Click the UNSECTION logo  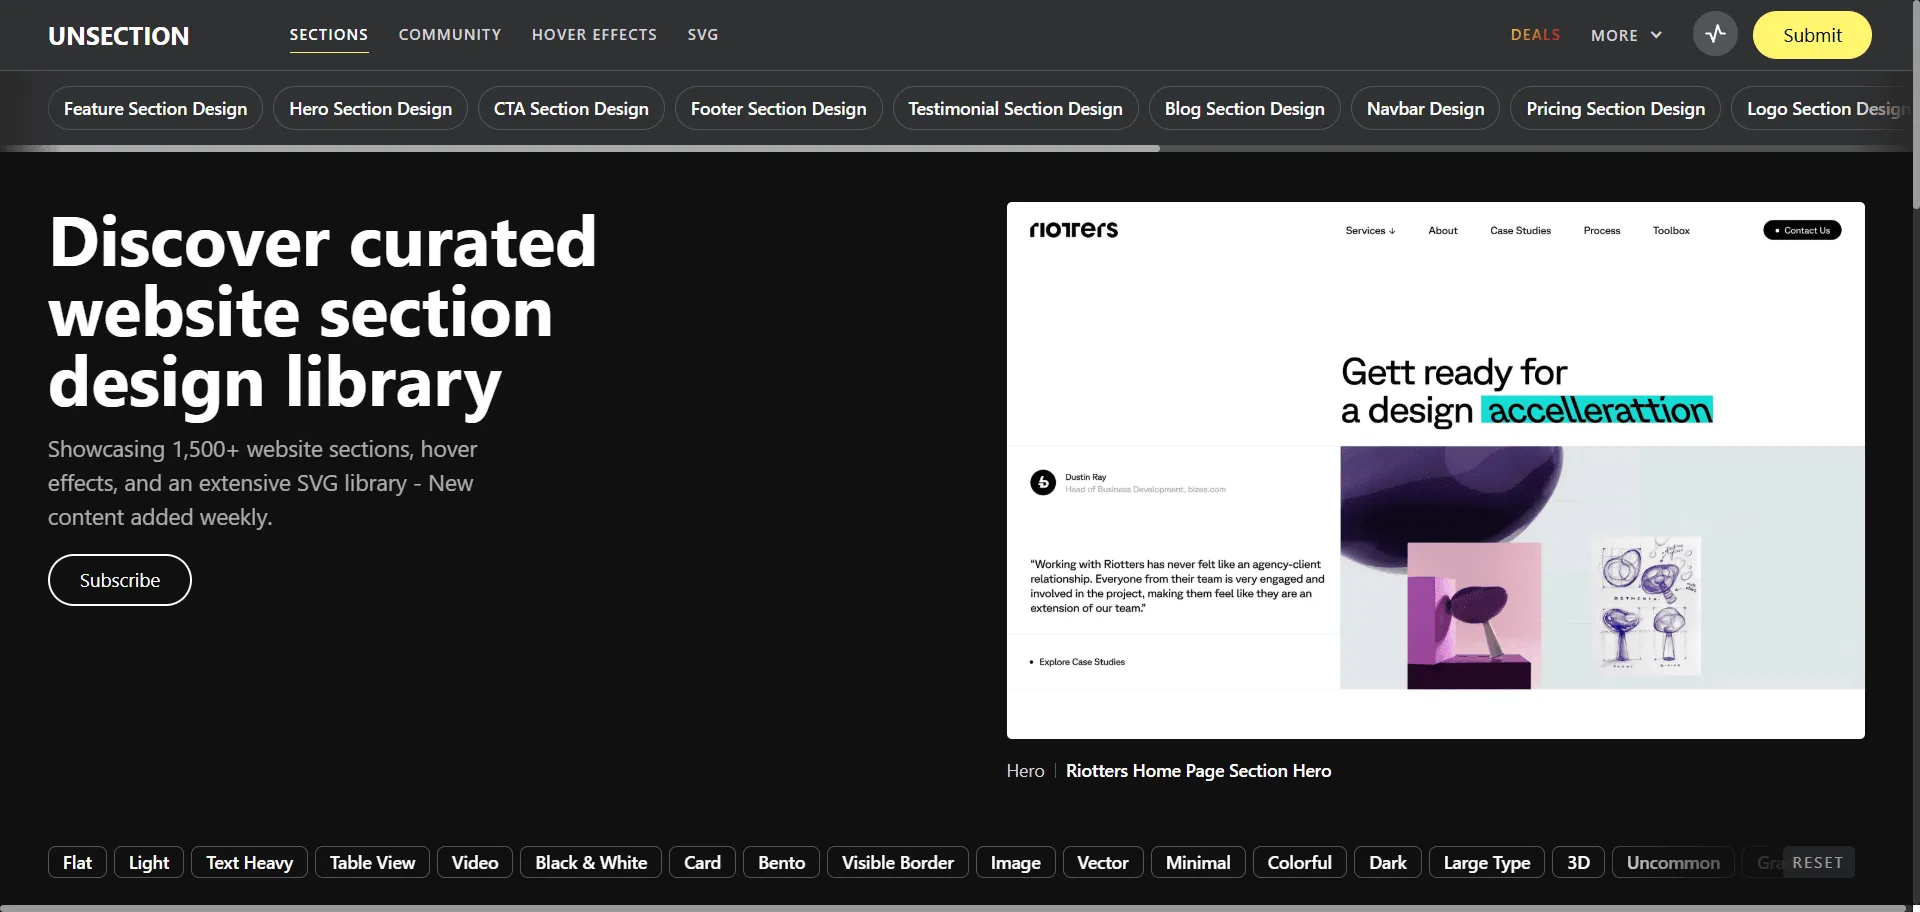click(x=118, y=35)
